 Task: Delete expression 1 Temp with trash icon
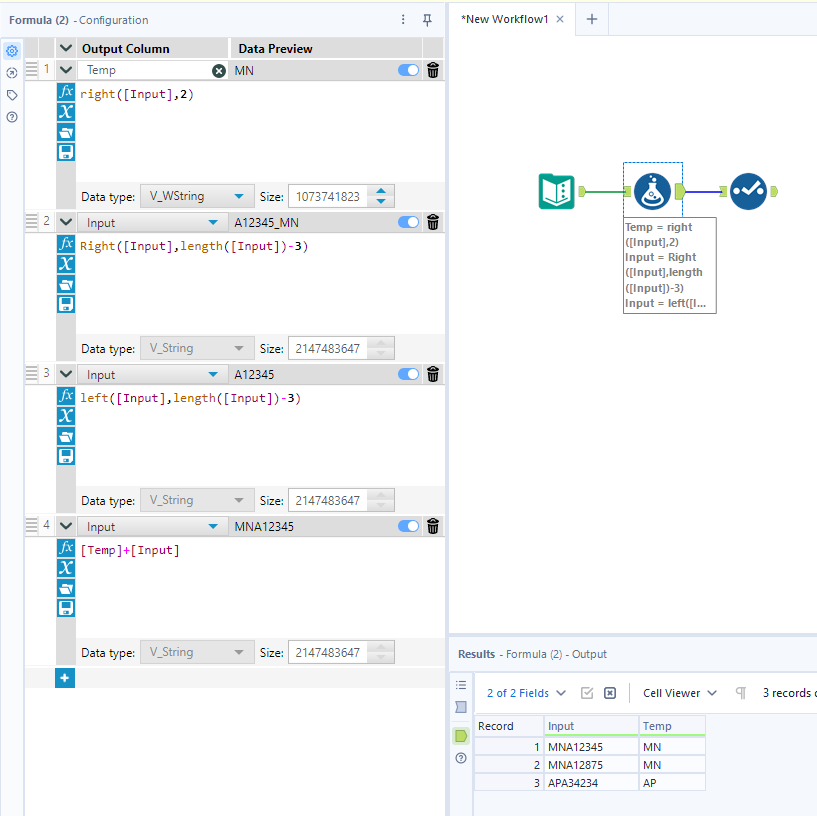(x=432, y=70)
